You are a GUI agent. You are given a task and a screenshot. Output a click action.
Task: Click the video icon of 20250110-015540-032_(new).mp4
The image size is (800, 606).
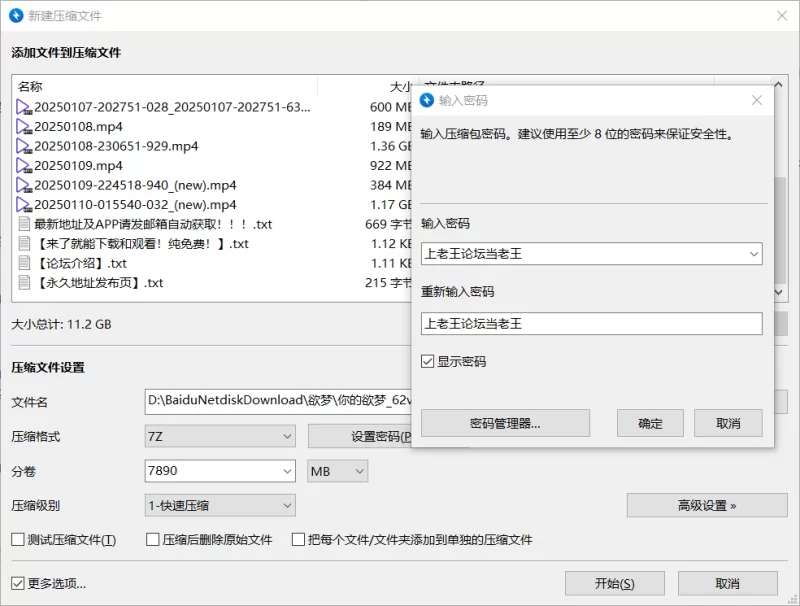(24, 205)
